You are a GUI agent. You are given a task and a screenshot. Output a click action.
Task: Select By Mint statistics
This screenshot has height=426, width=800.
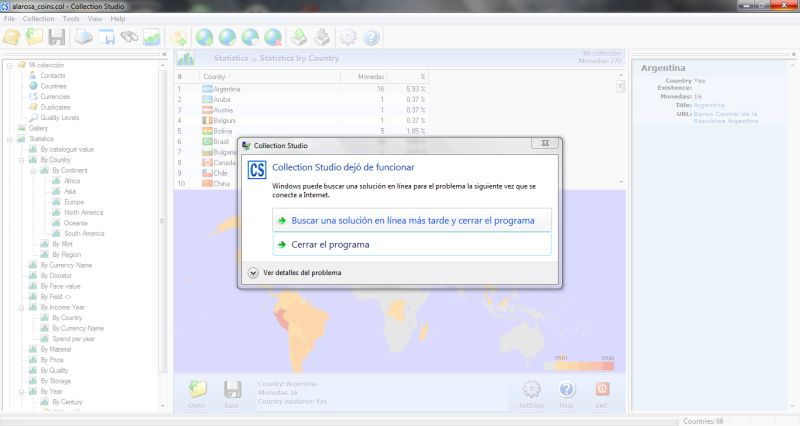tap(62, 244)
